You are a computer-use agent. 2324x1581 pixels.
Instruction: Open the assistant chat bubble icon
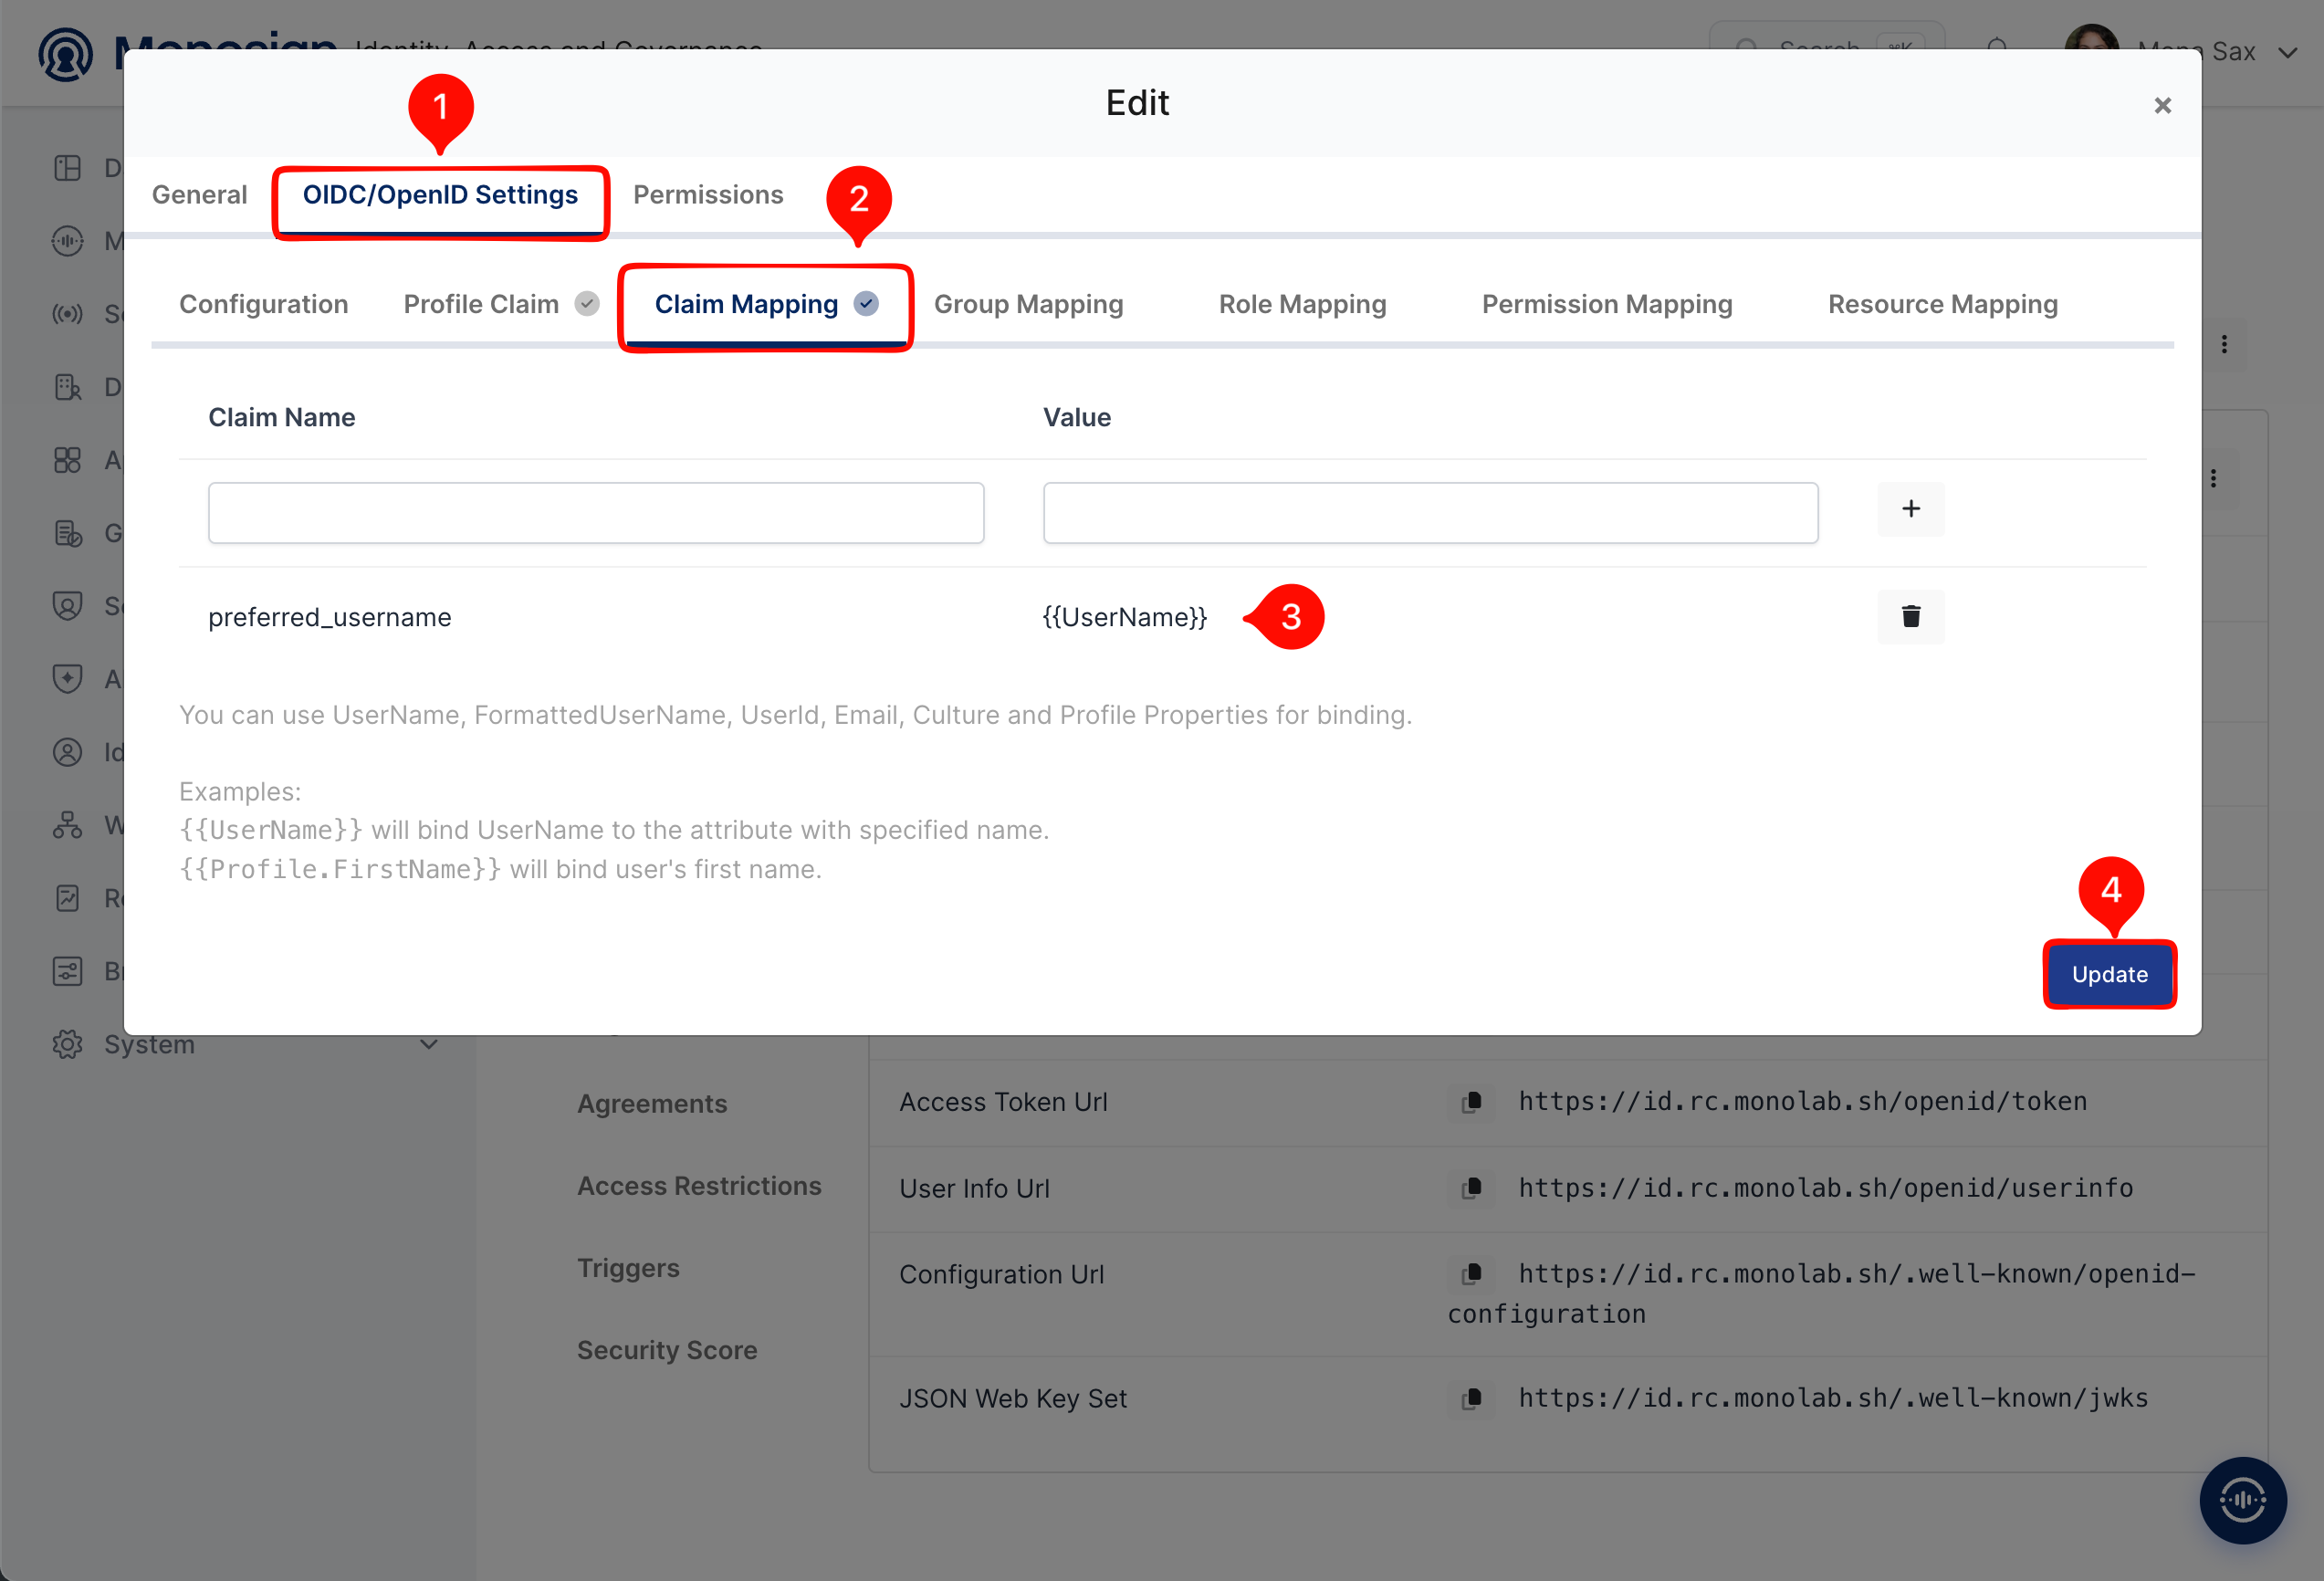coord(2242,1499)
